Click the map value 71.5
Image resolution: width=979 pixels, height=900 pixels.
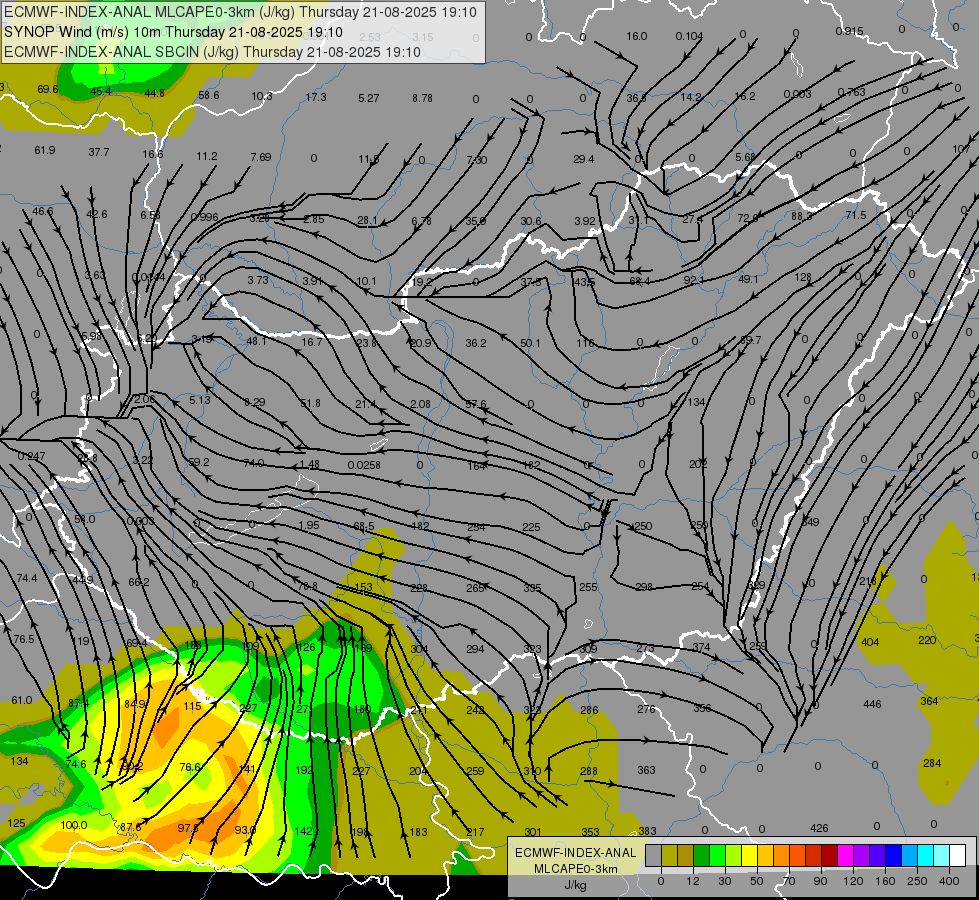pos(856,215)
